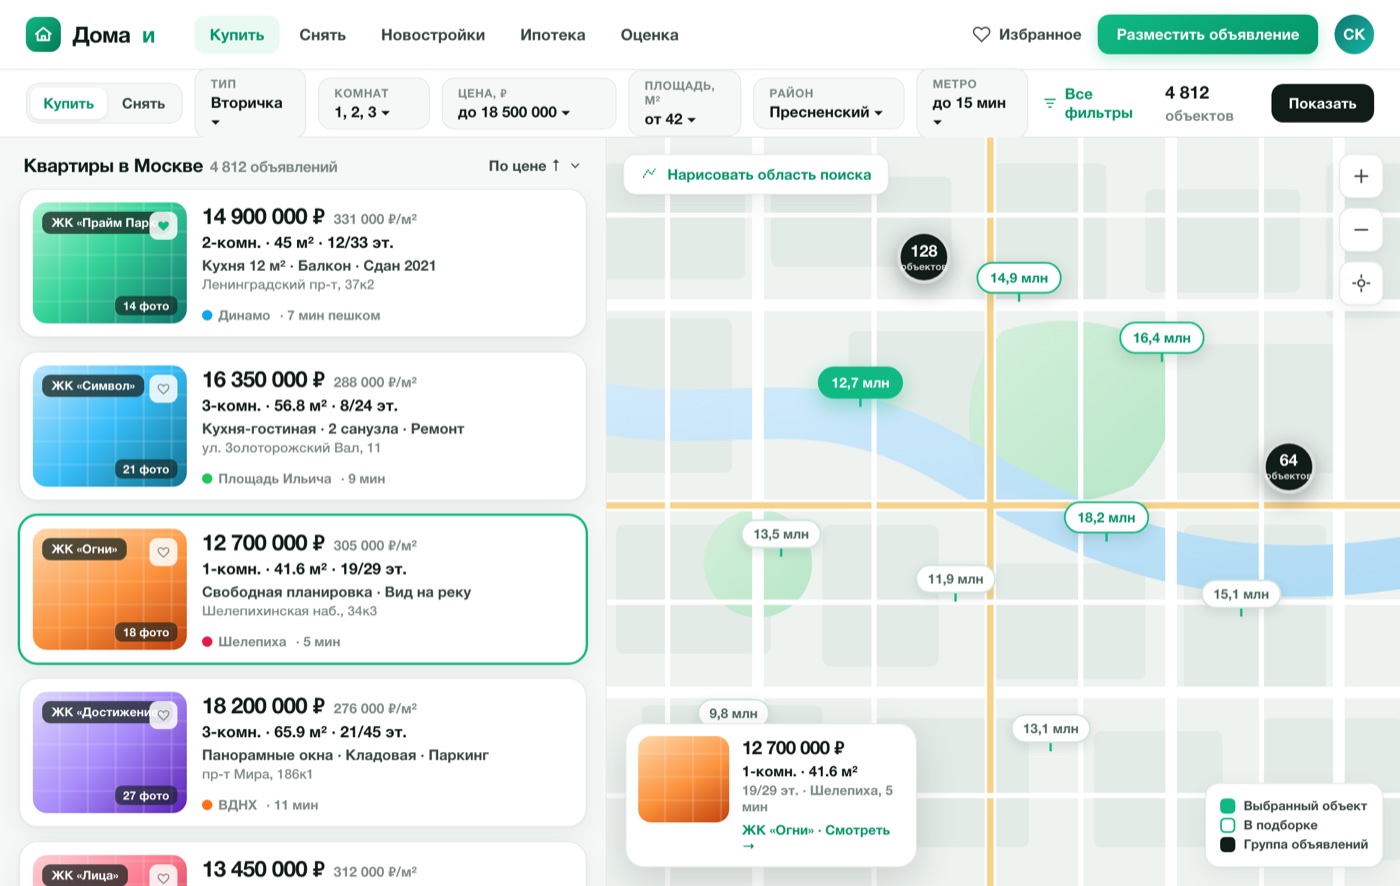
Task: Click the 13,1 млн map marker
Action: click(1051, 729)
